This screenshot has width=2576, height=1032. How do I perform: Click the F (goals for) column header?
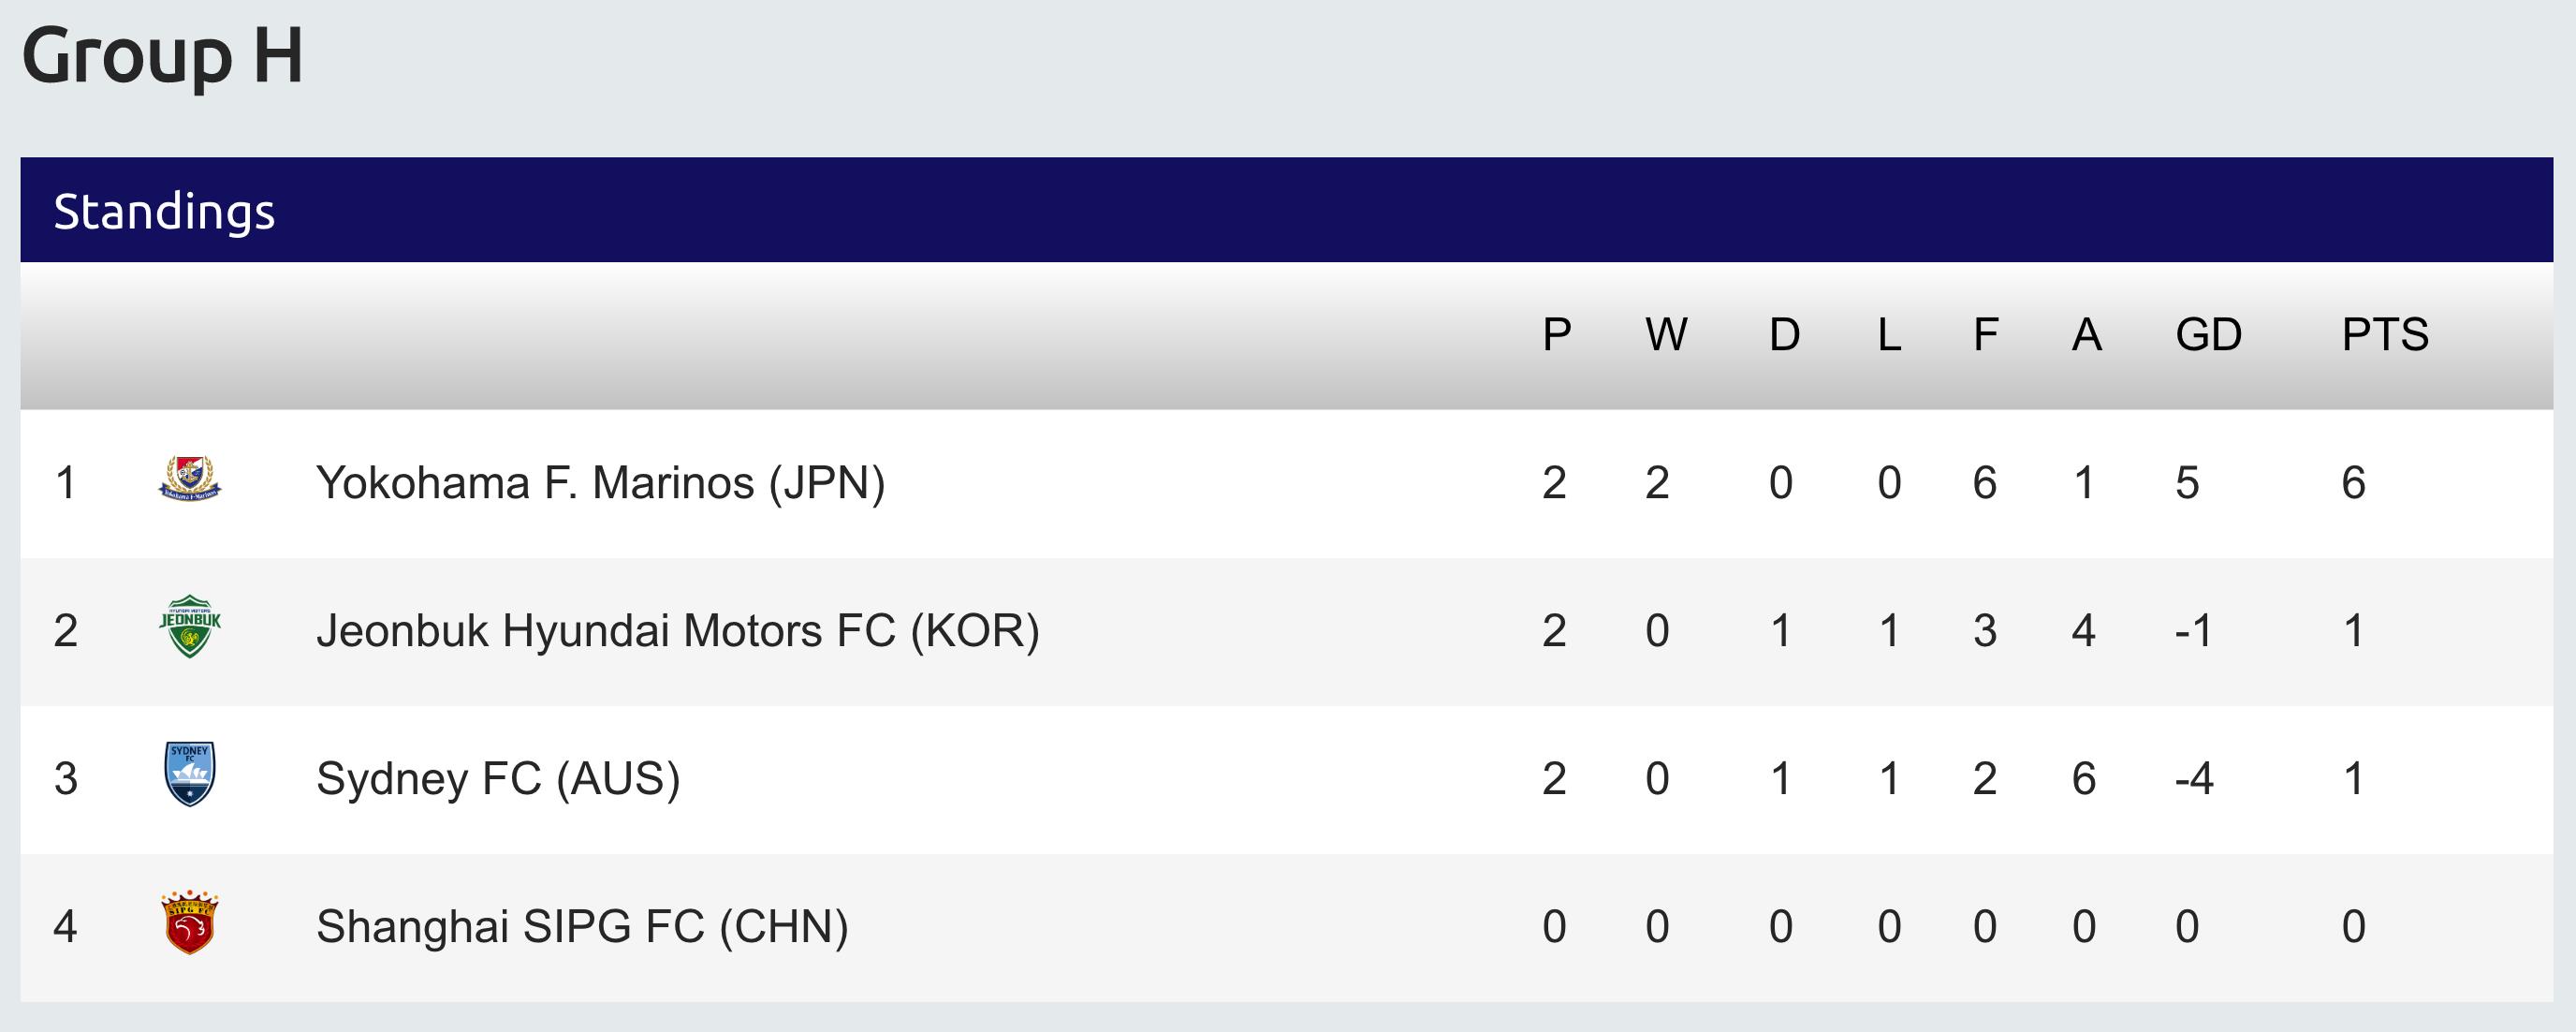[1986, 335]
